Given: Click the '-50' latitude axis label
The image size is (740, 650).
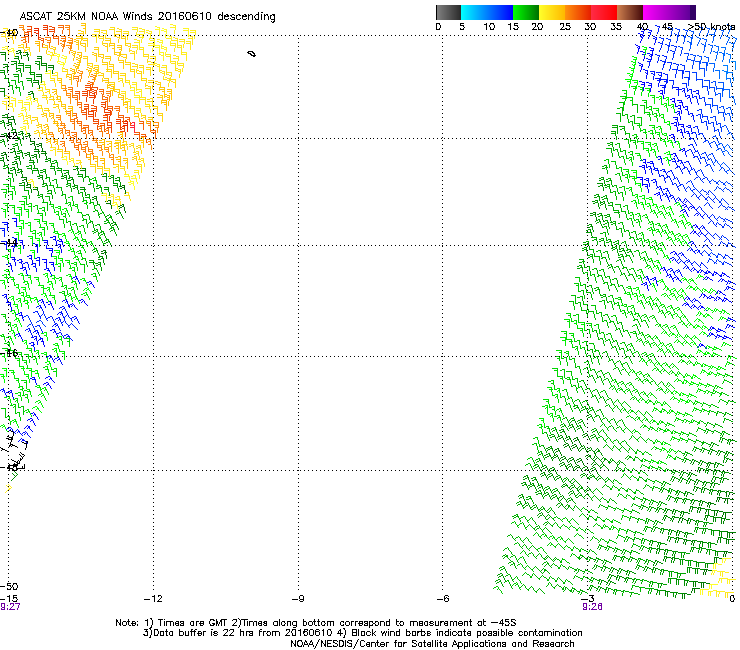Looking at the screenshot, I should coord(9,587).
